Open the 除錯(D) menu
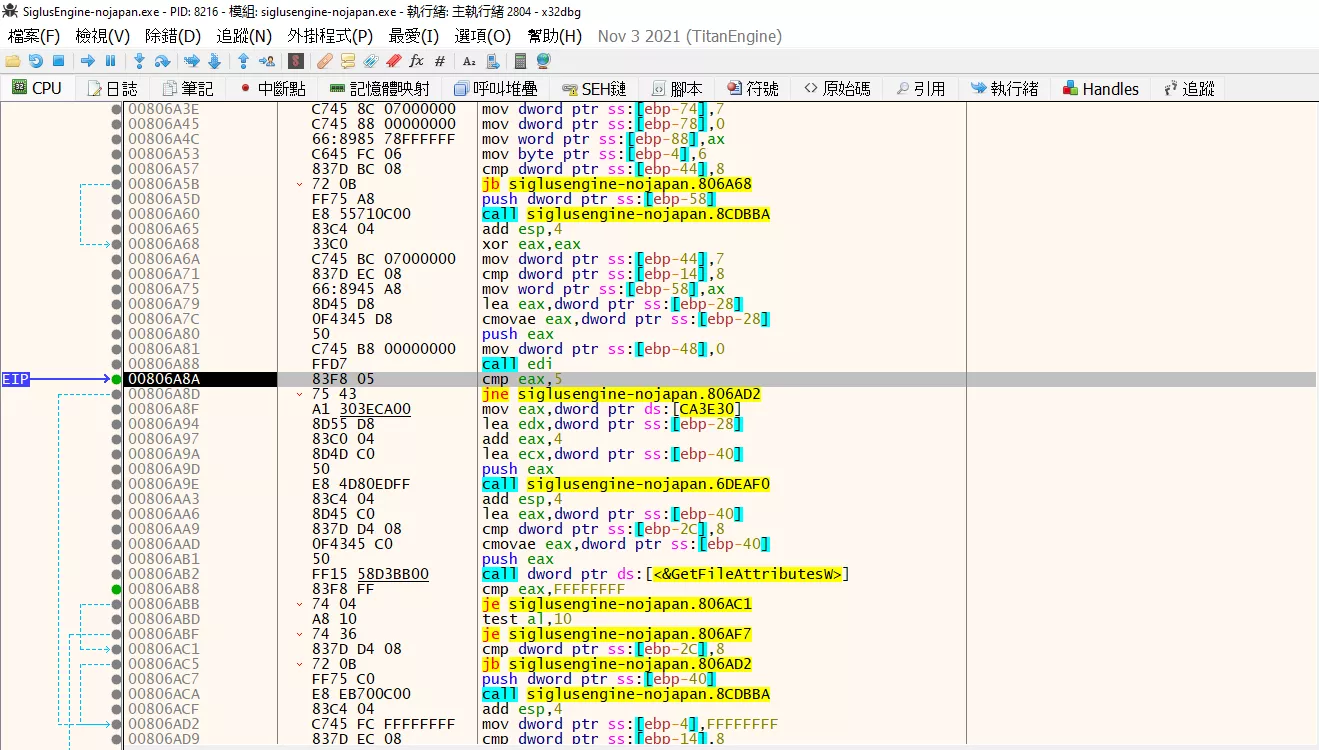 click(x=173, y=36)
